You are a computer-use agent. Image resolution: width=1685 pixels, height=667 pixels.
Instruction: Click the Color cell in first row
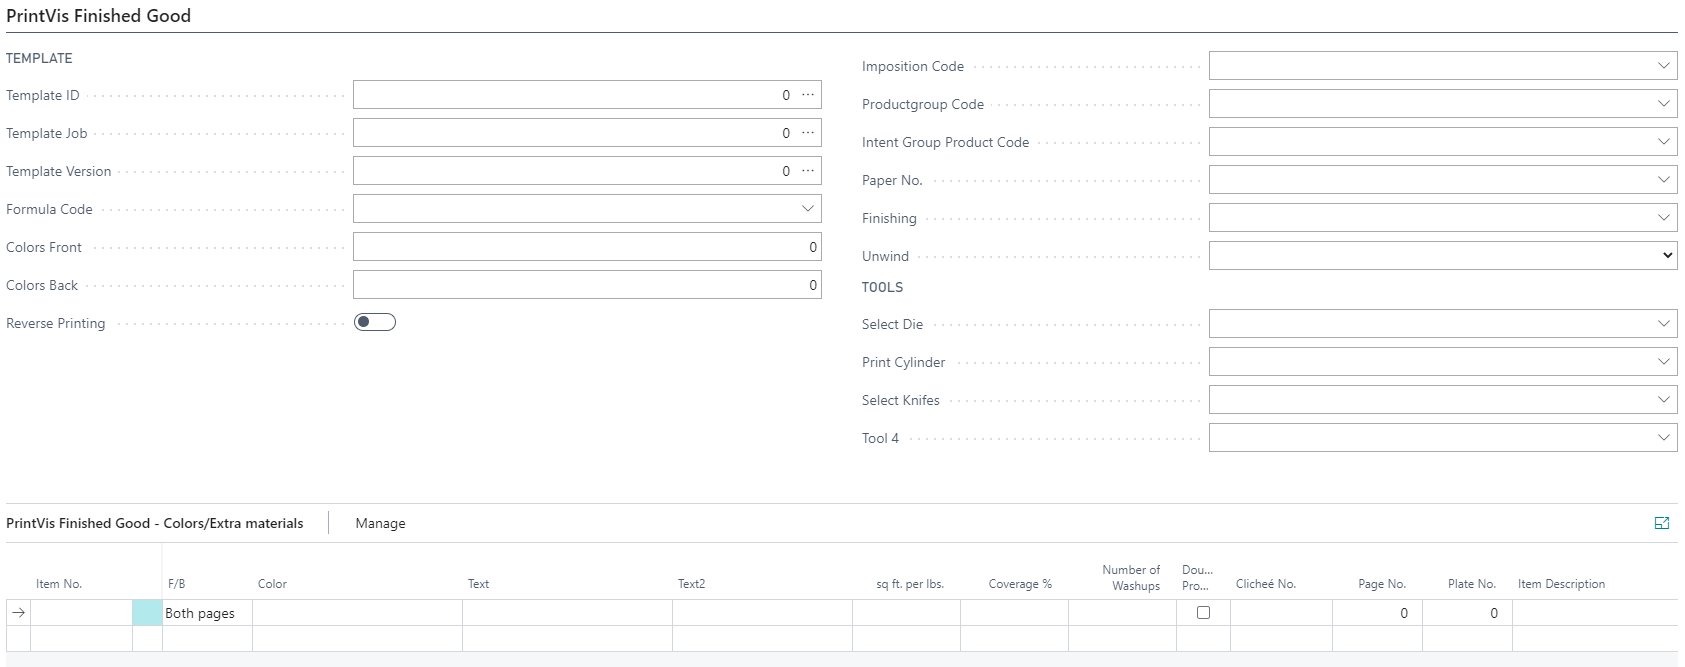click(x=357, y=613)
